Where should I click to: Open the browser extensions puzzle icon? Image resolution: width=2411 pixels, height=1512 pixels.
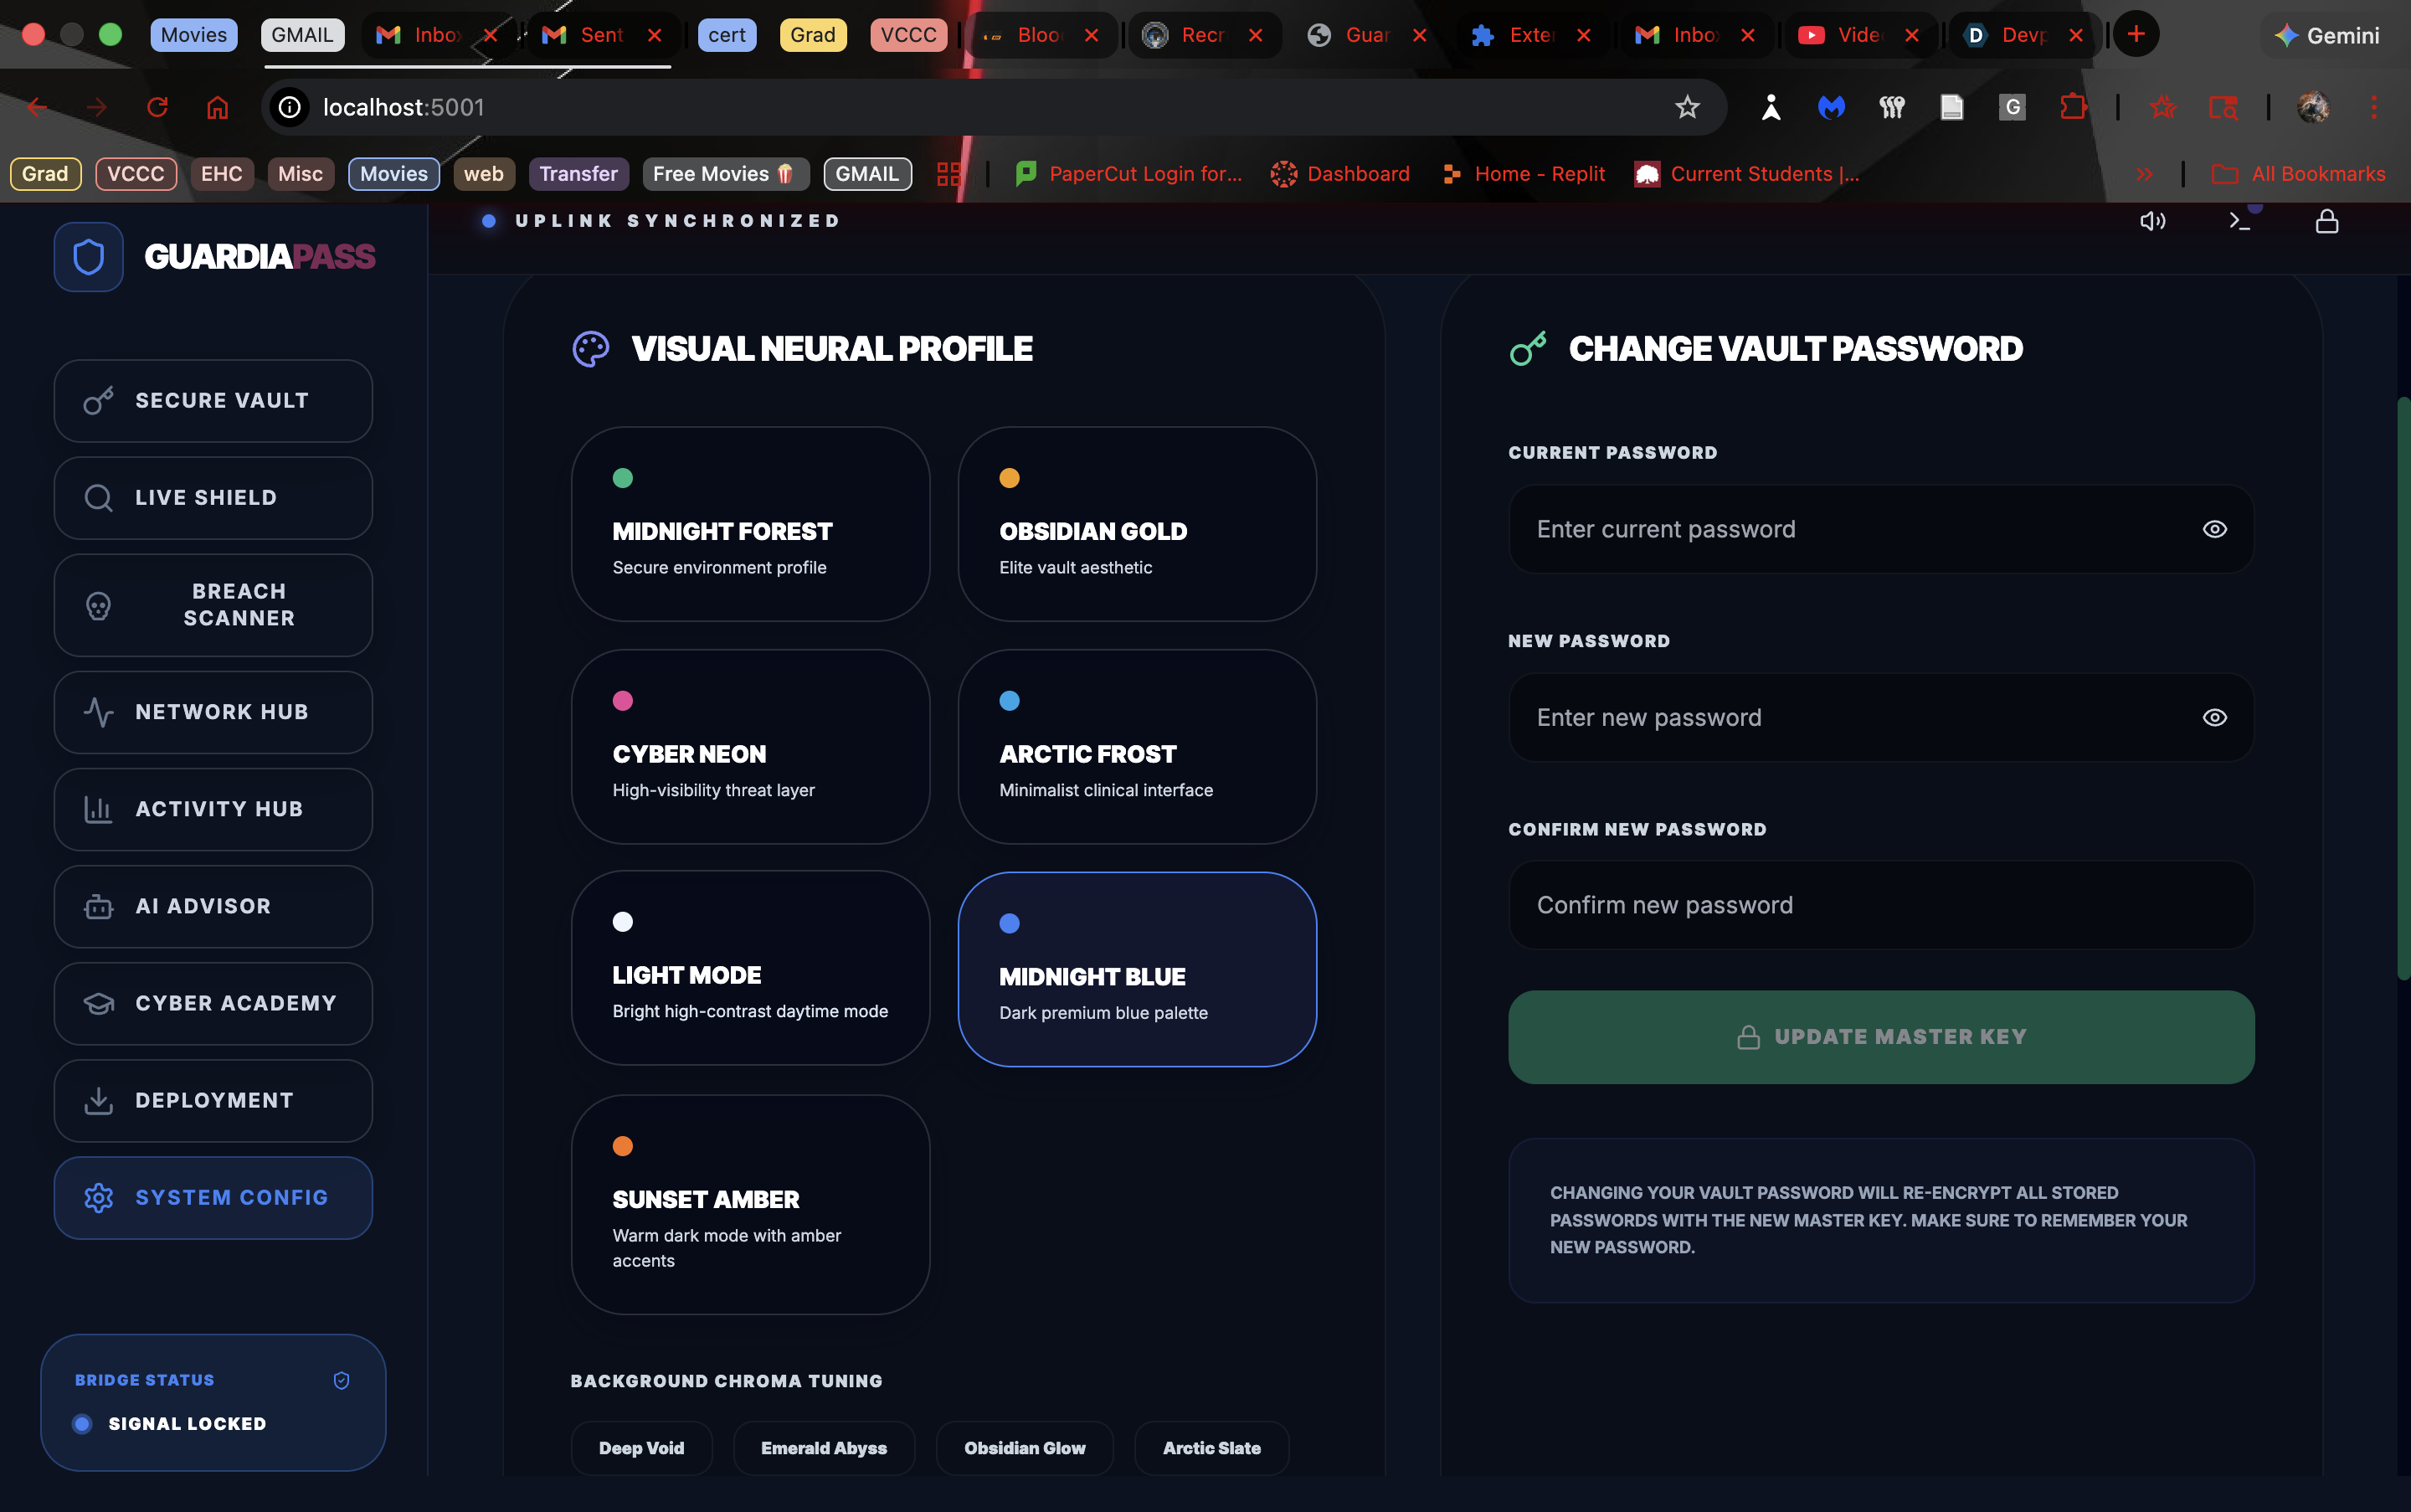(2073, 107)
